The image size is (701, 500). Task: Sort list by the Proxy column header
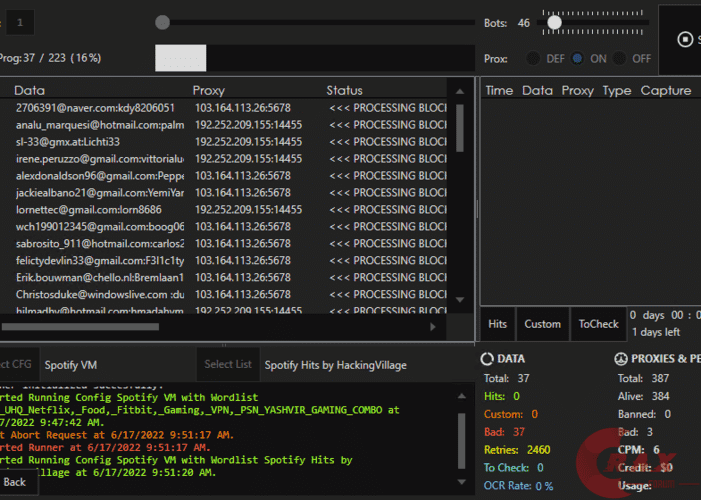pos(209,90)
